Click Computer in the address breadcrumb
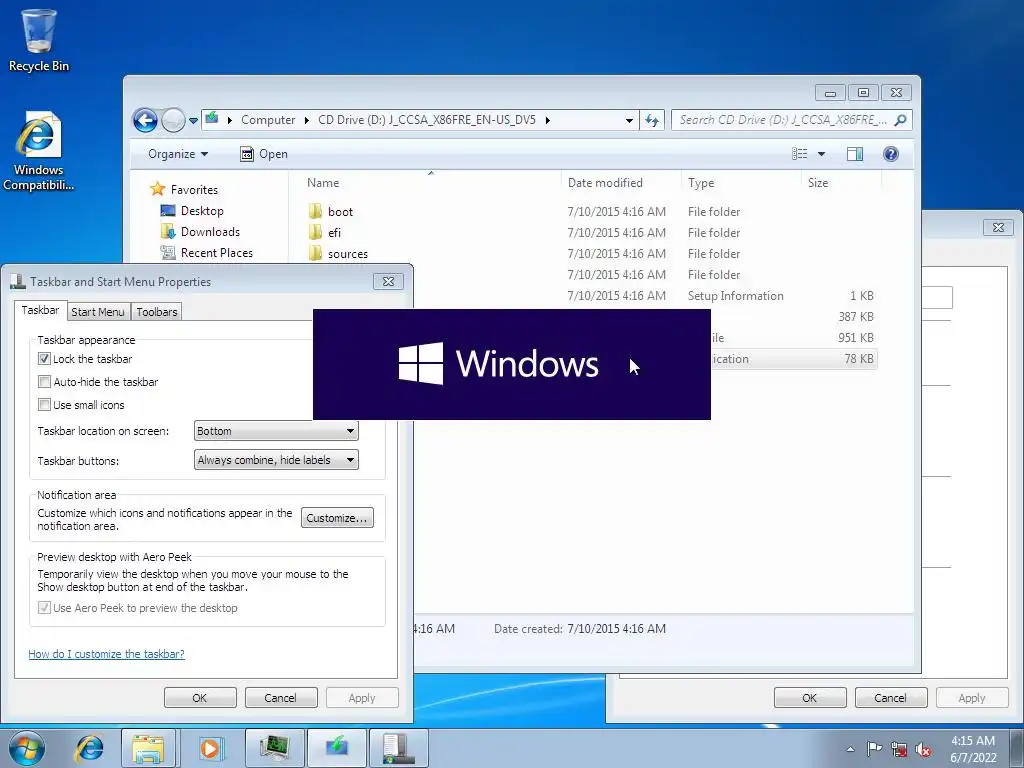Viewport: 1024px width, 768px height. (x=268, y=120)
